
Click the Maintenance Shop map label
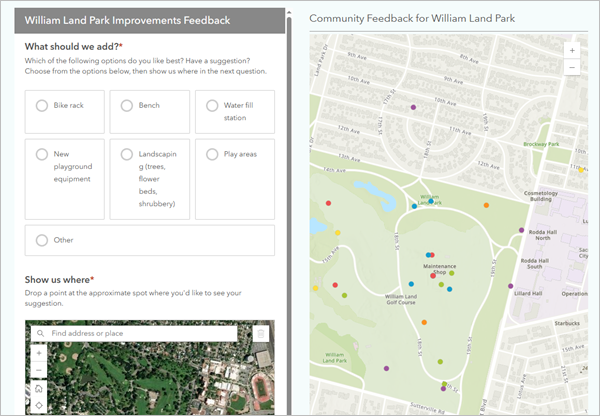pyautogui.click(x=439, y=269)
